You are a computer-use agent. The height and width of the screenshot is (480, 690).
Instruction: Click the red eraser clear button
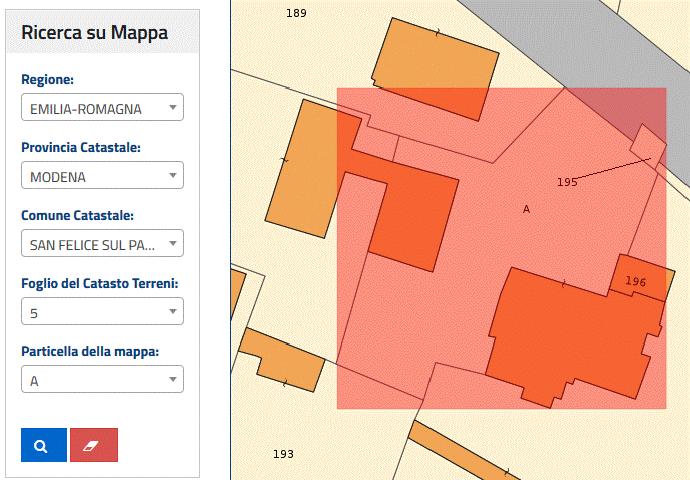click(94, 445)
